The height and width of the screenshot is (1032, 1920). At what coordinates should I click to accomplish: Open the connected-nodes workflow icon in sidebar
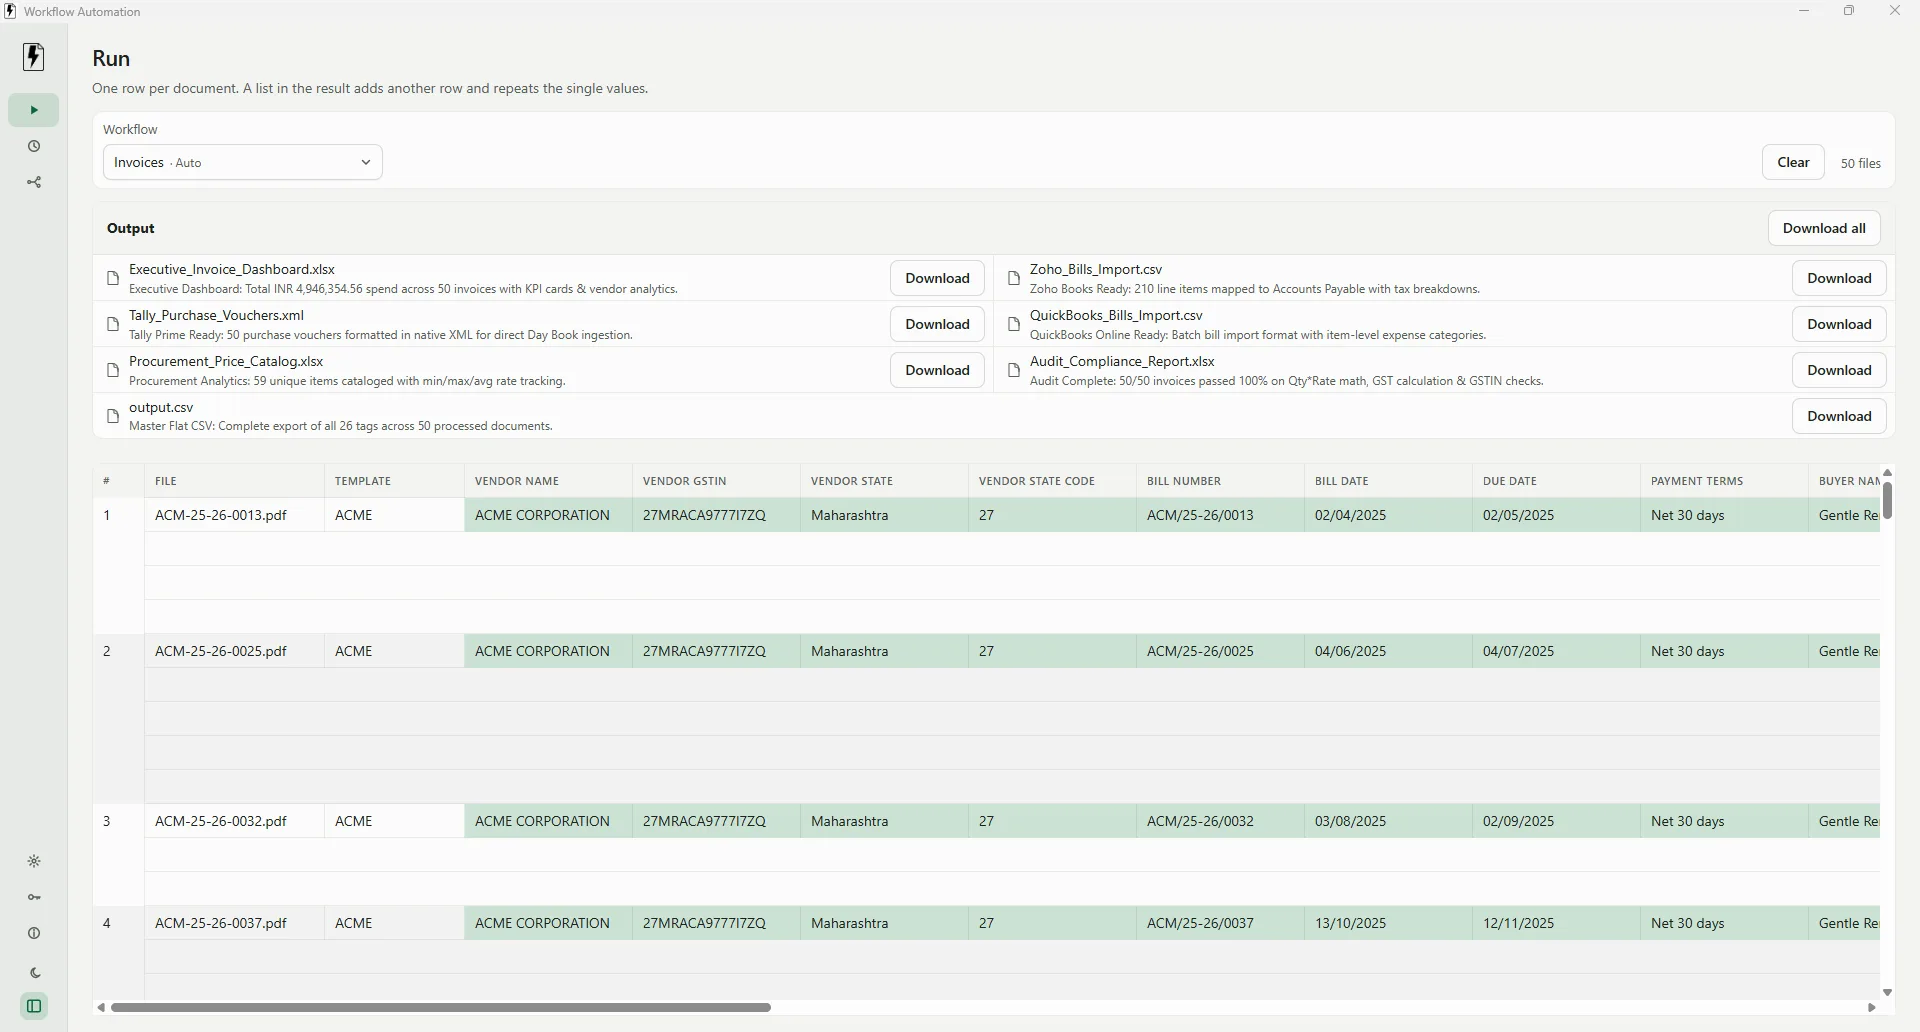coord(34,182)
